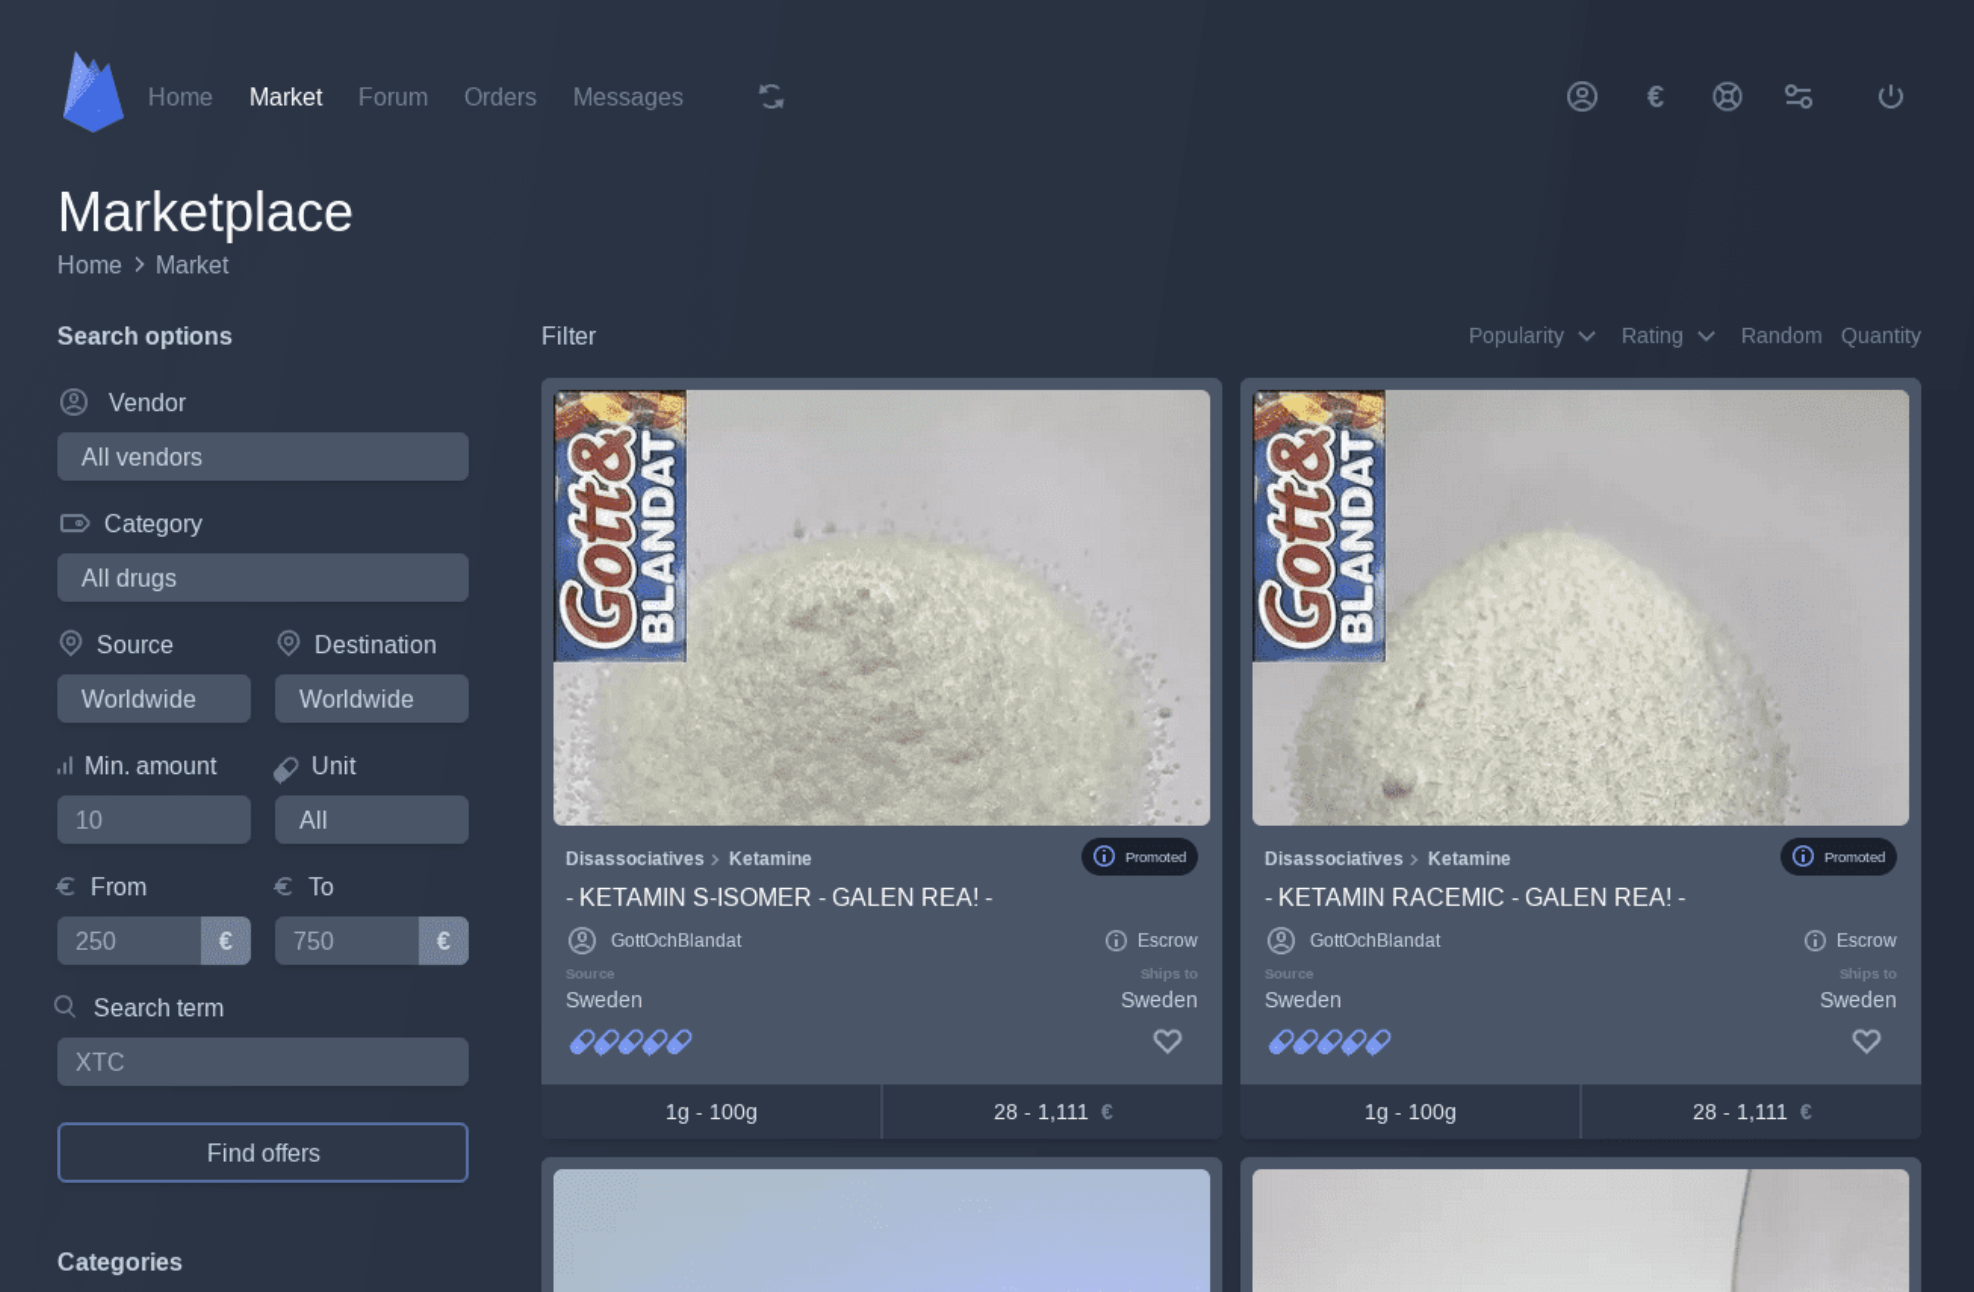Image resolution: width=1974 pixels, height=1292 pixels.
Task: Open the support lifebuoy icon
Action: click(x=1727, y=97)
